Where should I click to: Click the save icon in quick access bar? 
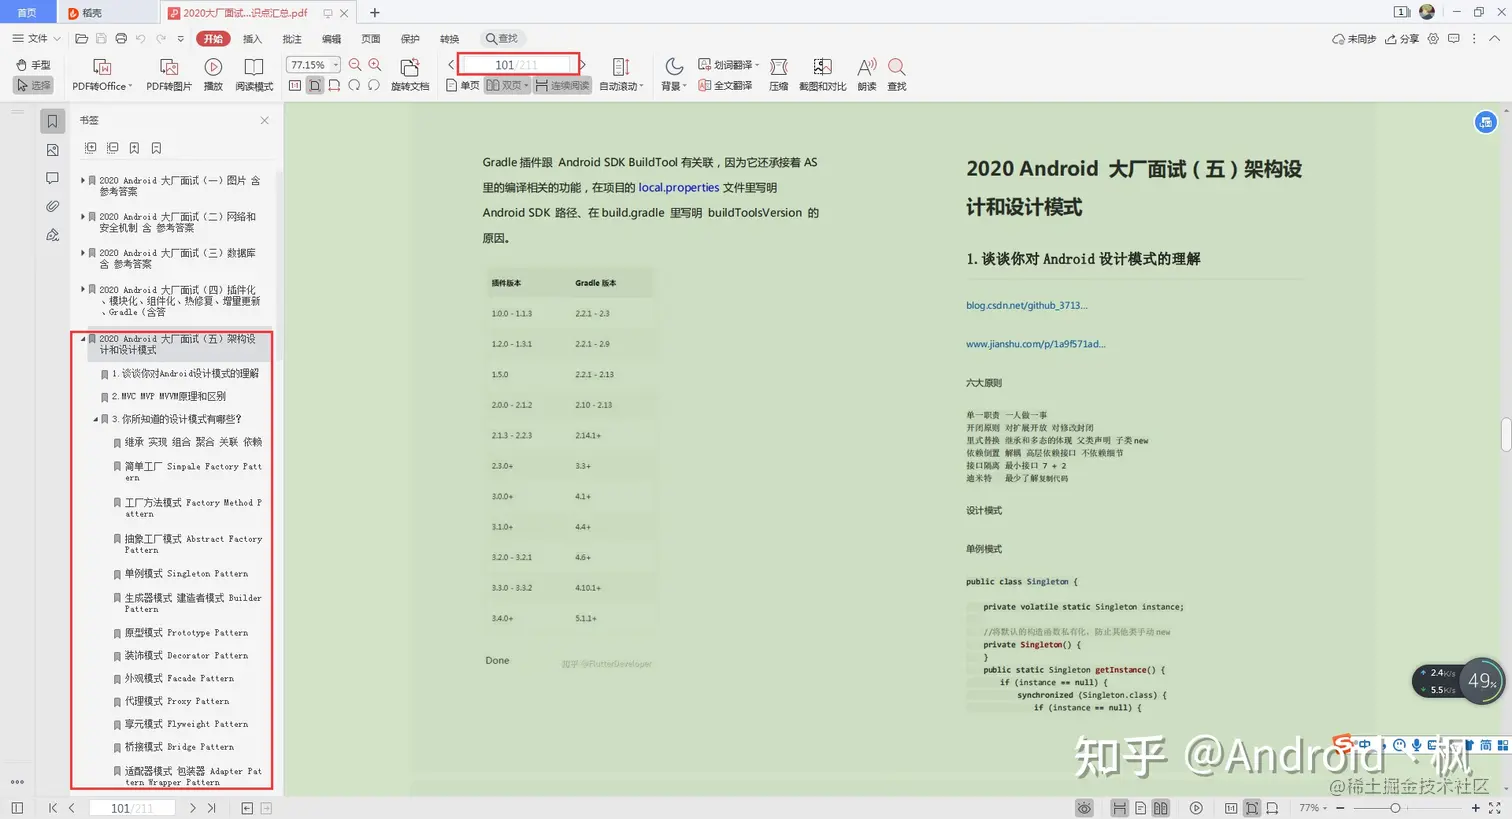pos(101,39)
